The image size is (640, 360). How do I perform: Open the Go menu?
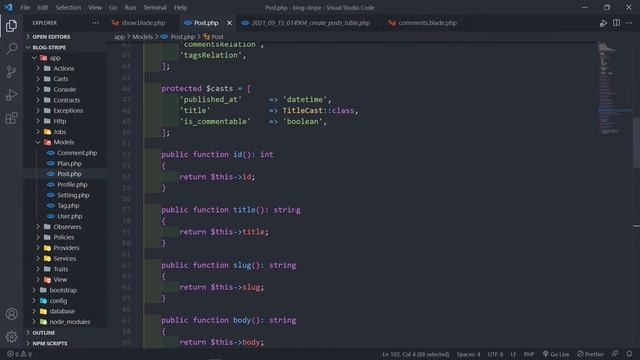(x=113, y=7)
